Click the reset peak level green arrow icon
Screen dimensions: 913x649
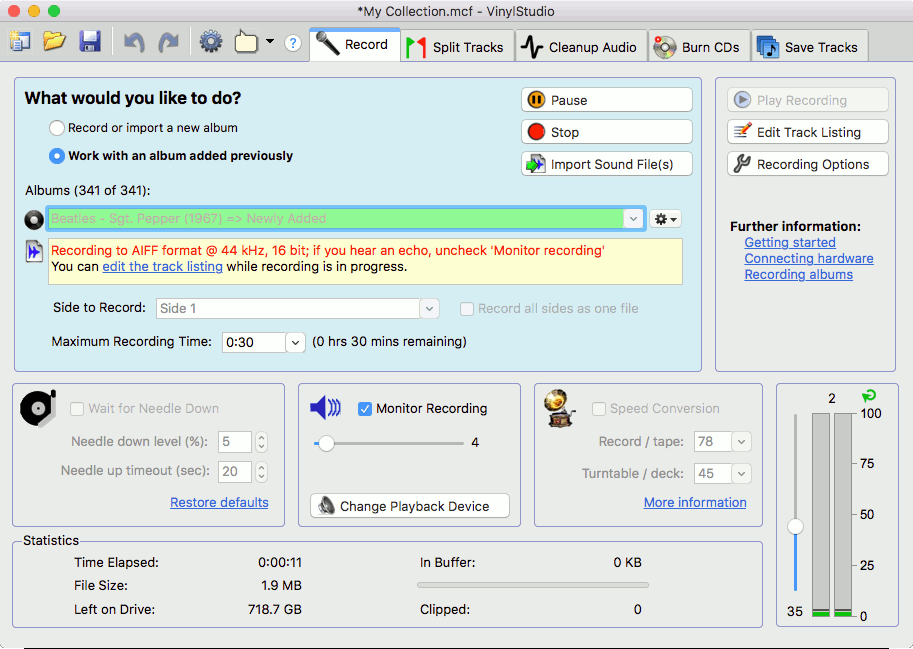point(868,396)
